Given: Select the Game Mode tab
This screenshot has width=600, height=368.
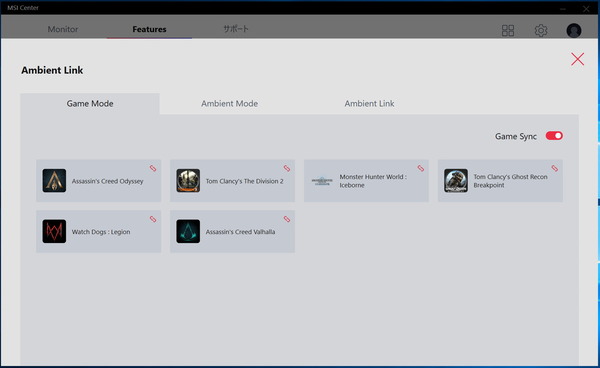Looking at the screenshot, I should point(90,104).
